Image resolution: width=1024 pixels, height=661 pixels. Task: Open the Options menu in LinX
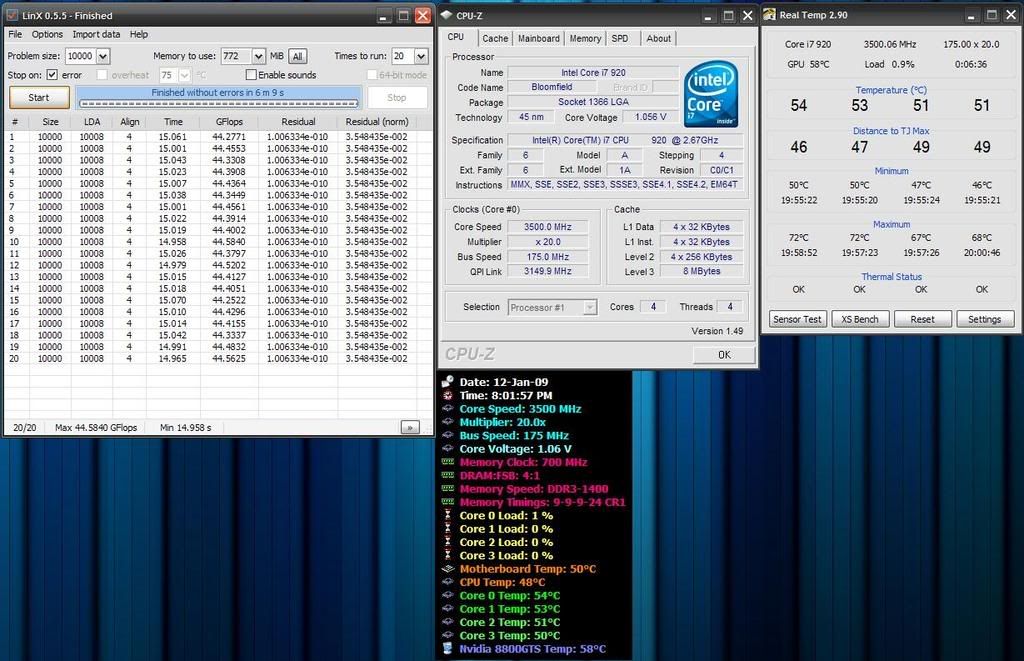coord(47,34)
